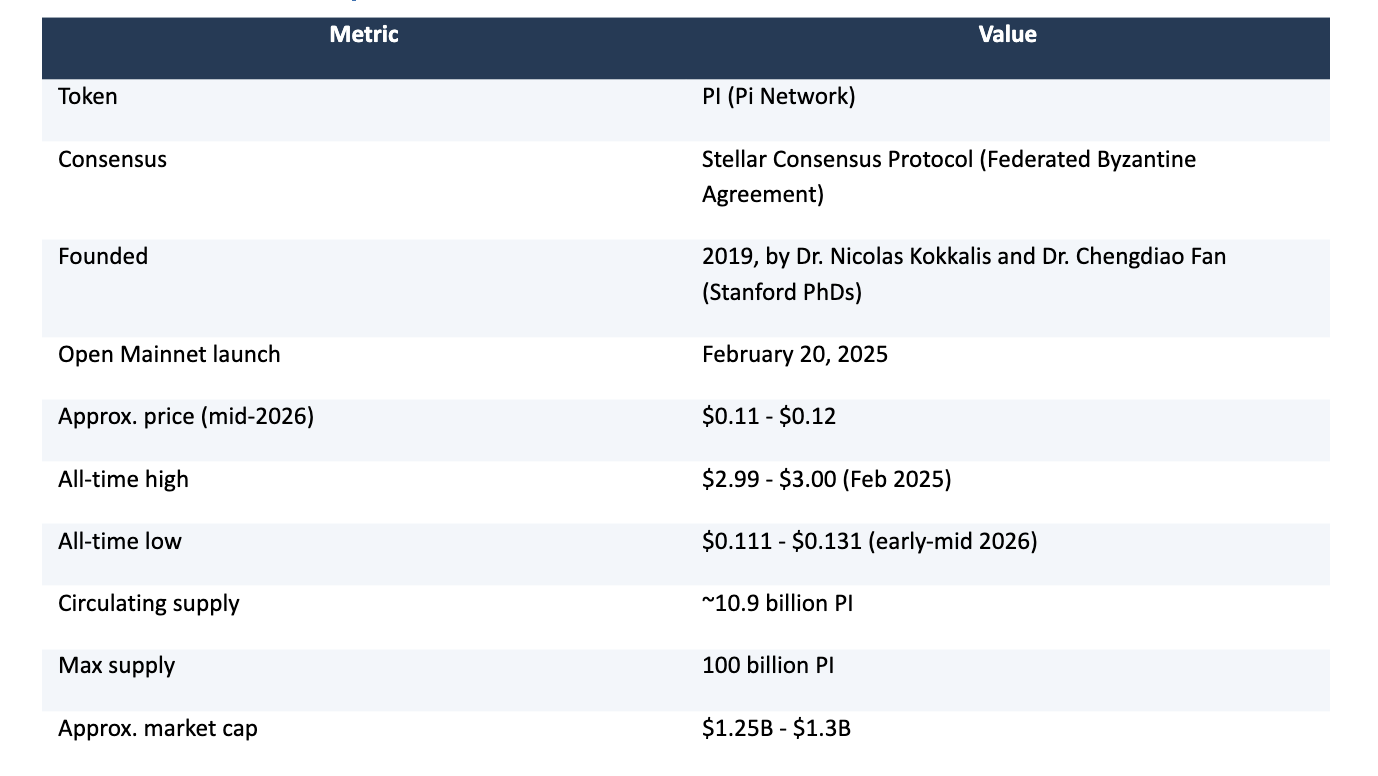Select the Approx. price (mid-2026) label

coord(186,416)
